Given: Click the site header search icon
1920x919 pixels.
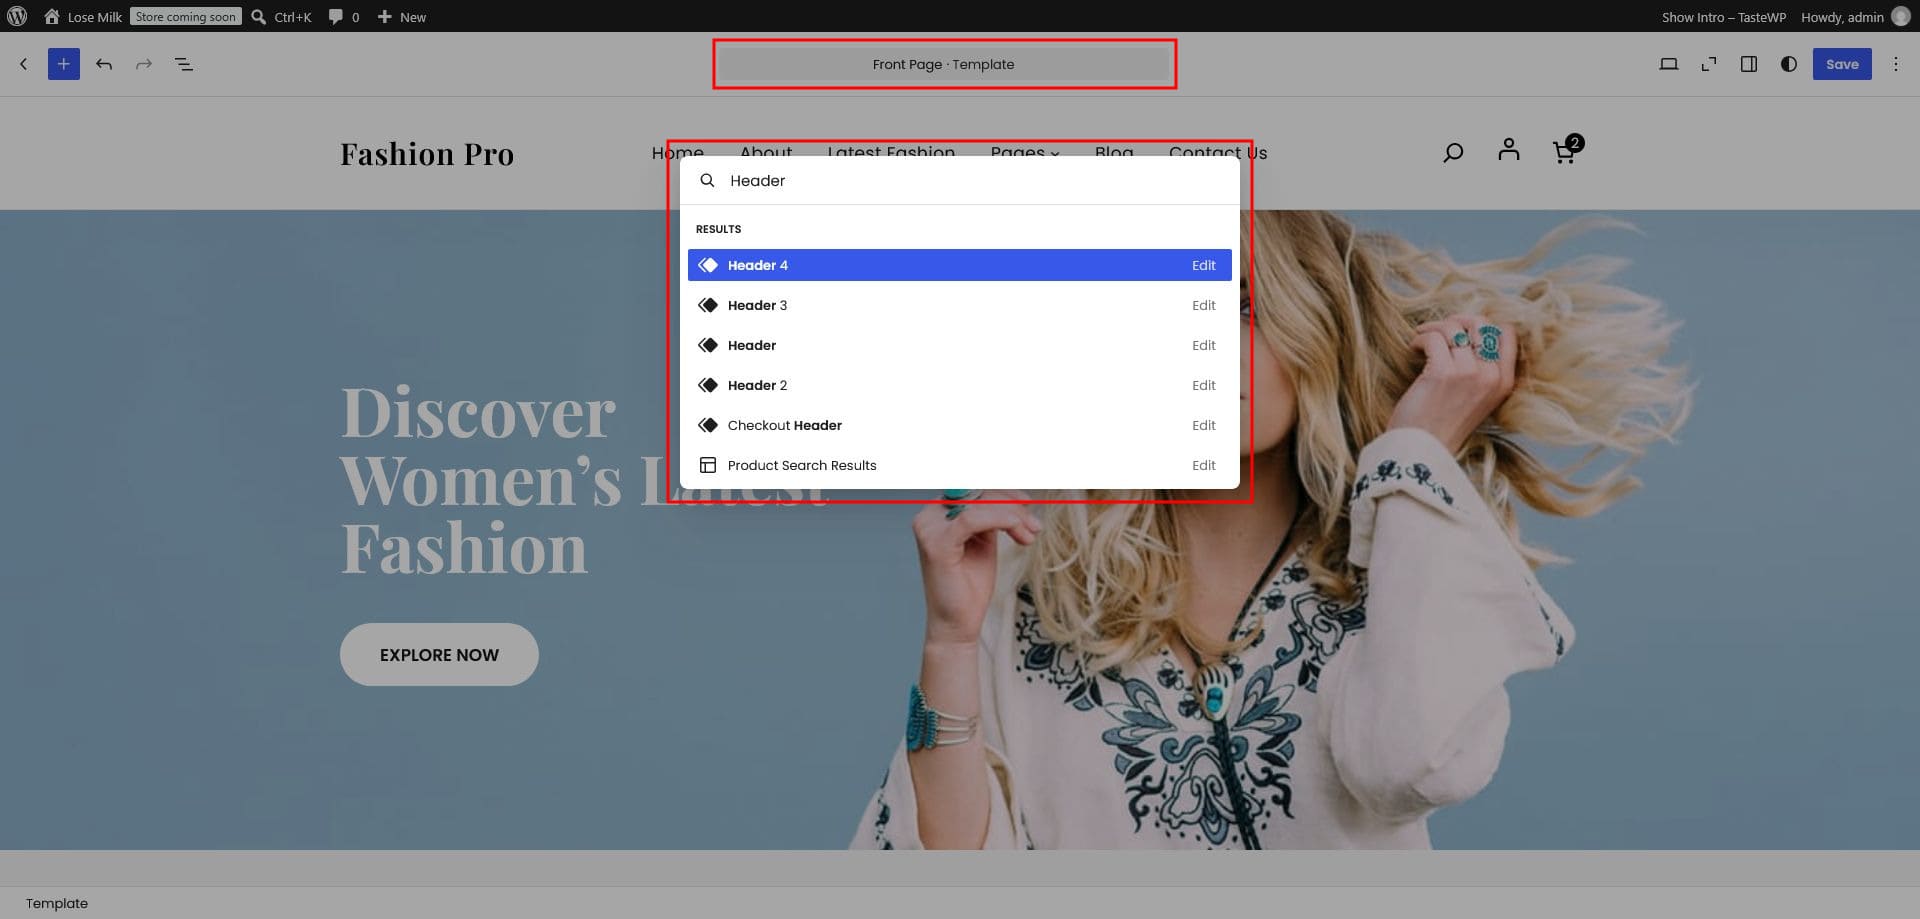Looking at the screenshot, I should (1453, 152).
